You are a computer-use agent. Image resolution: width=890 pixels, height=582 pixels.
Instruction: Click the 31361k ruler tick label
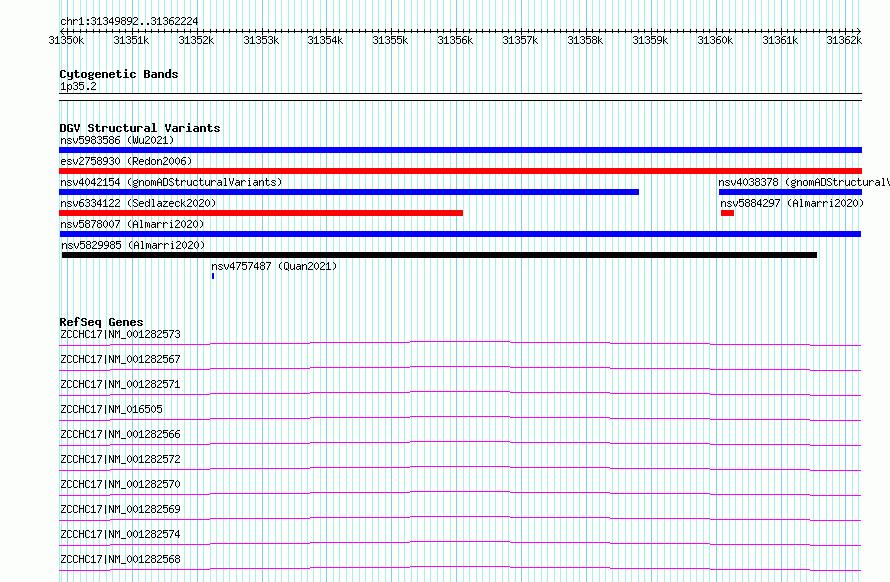click(780, 40)
